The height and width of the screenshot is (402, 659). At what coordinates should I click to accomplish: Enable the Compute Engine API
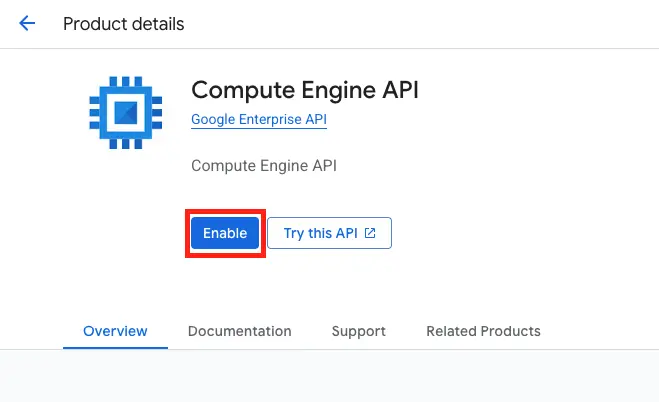coord(225,233)
